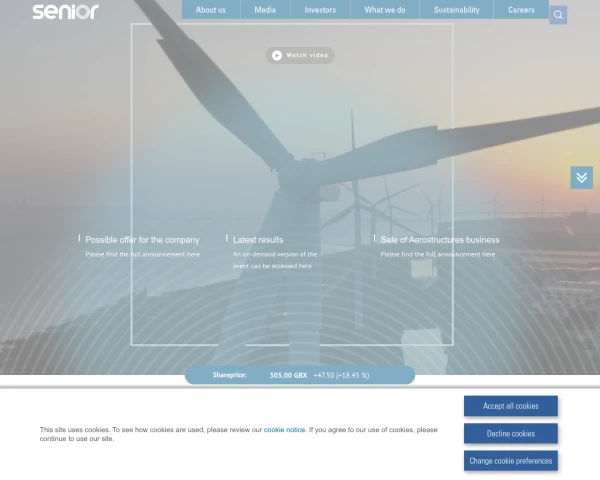Click the 305.00 GBX share value

pyautogui.click(x=288, y=376)
